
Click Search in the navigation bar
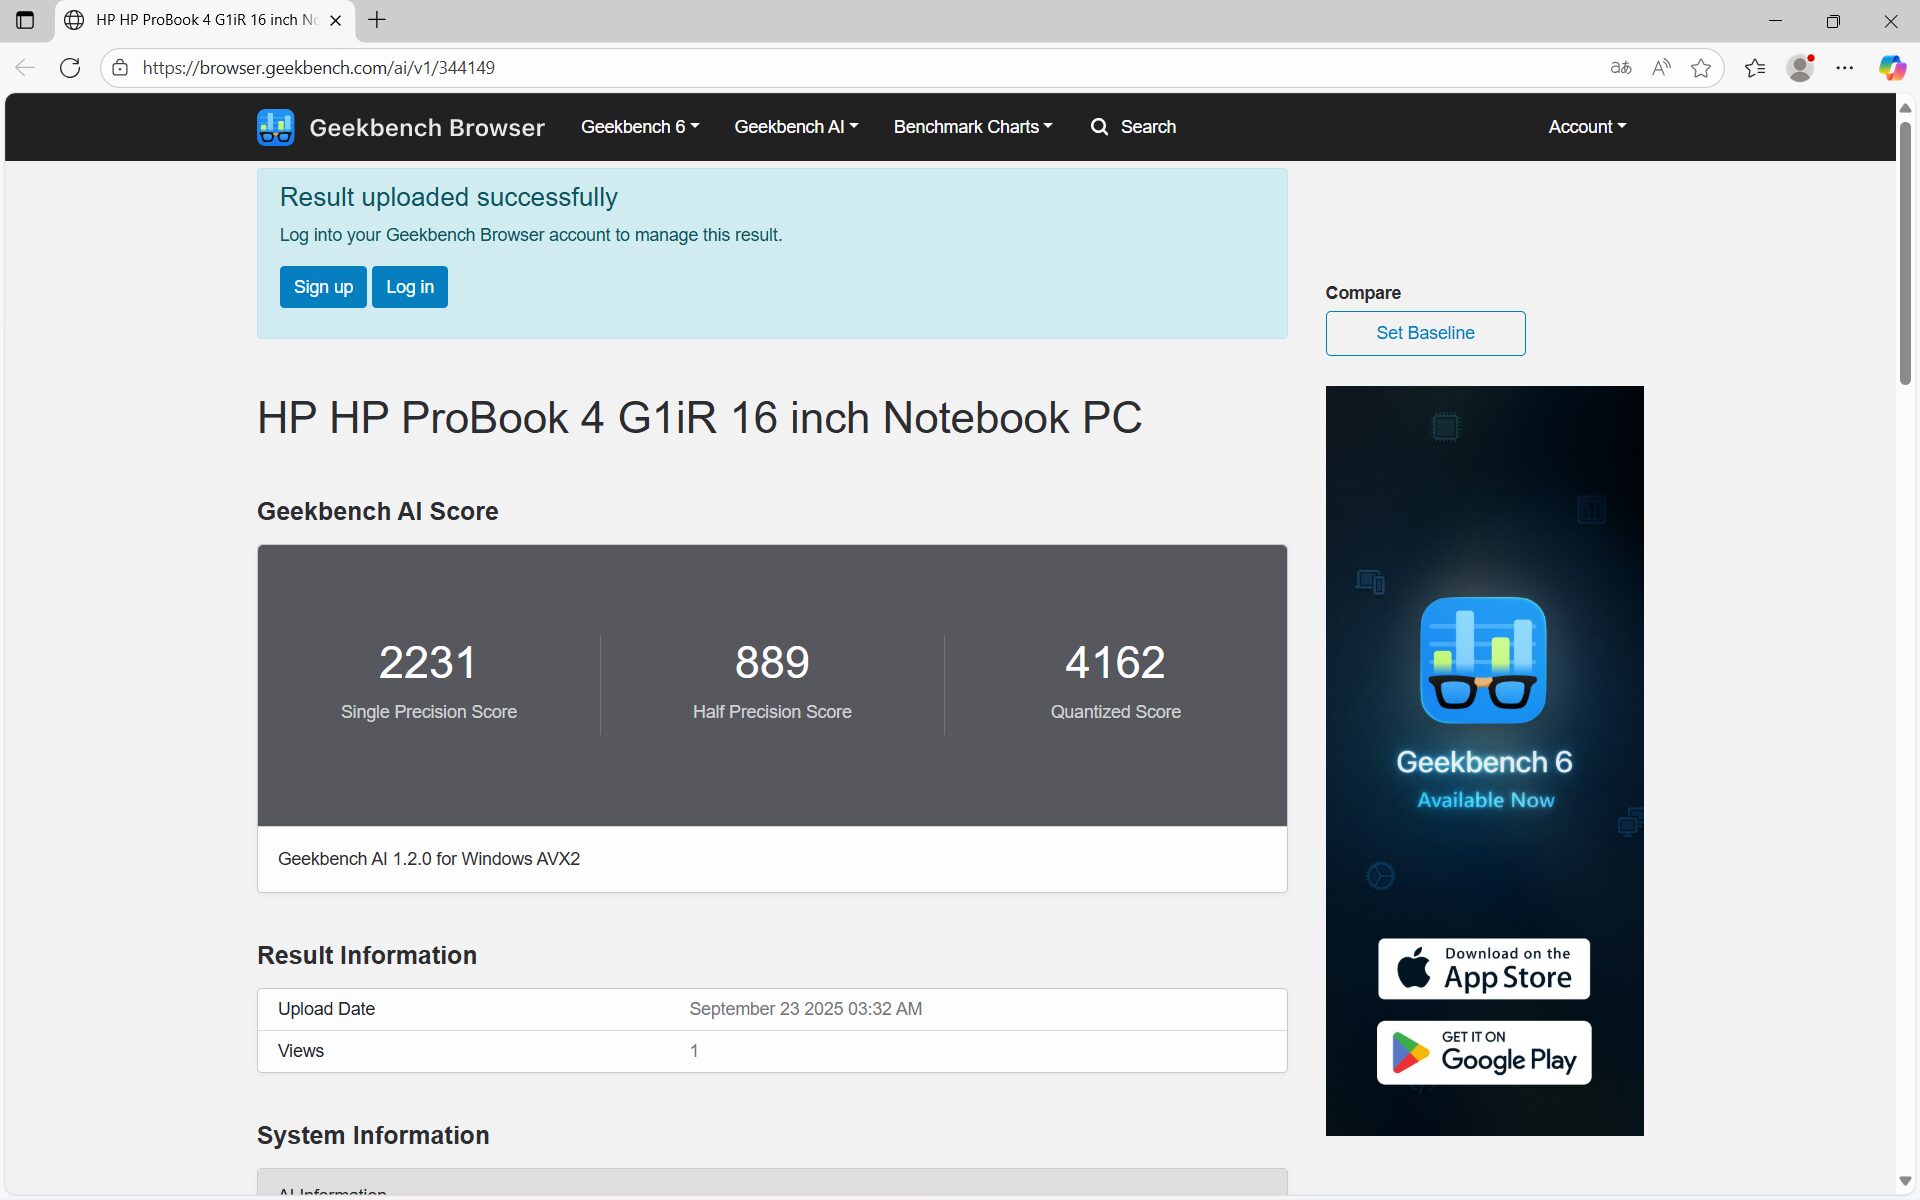[1133, 127]
